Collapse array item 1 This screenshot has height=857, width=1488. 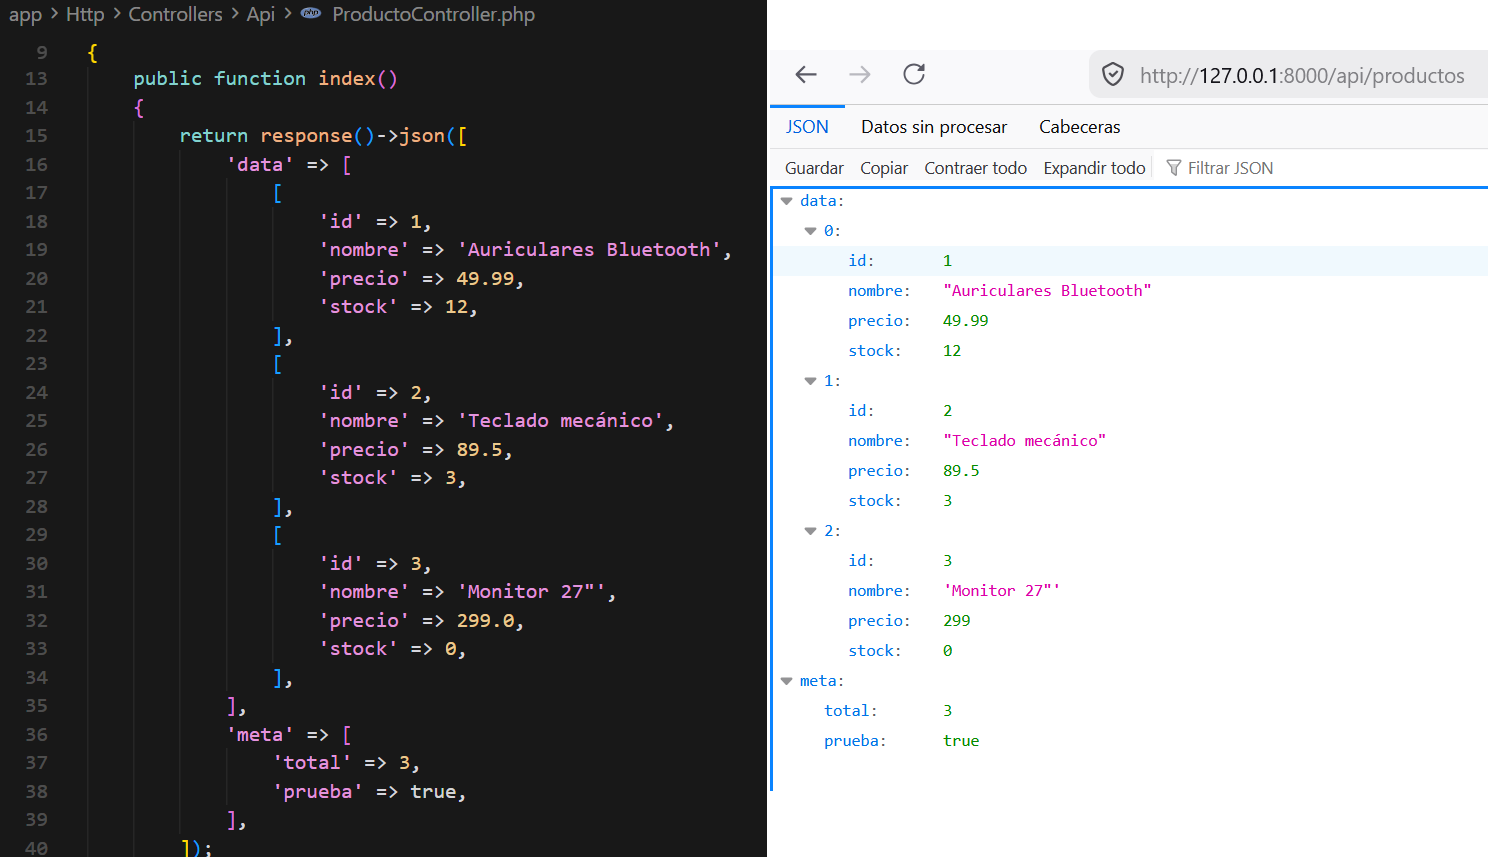[x=811, y=381]
